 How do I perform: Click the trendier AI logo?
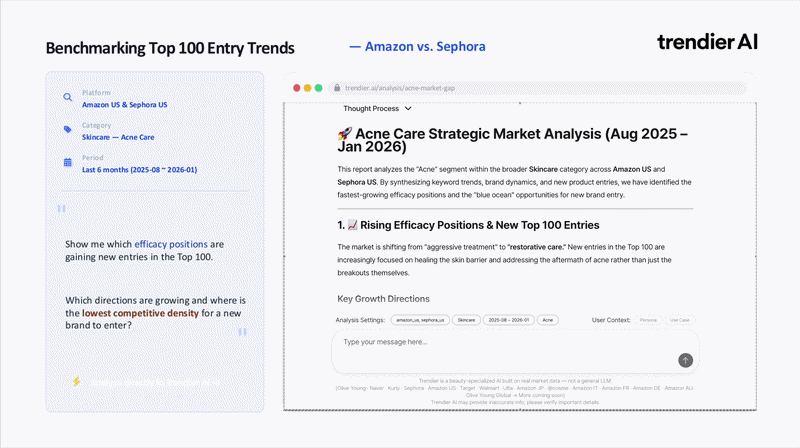[x=707, y=41]
